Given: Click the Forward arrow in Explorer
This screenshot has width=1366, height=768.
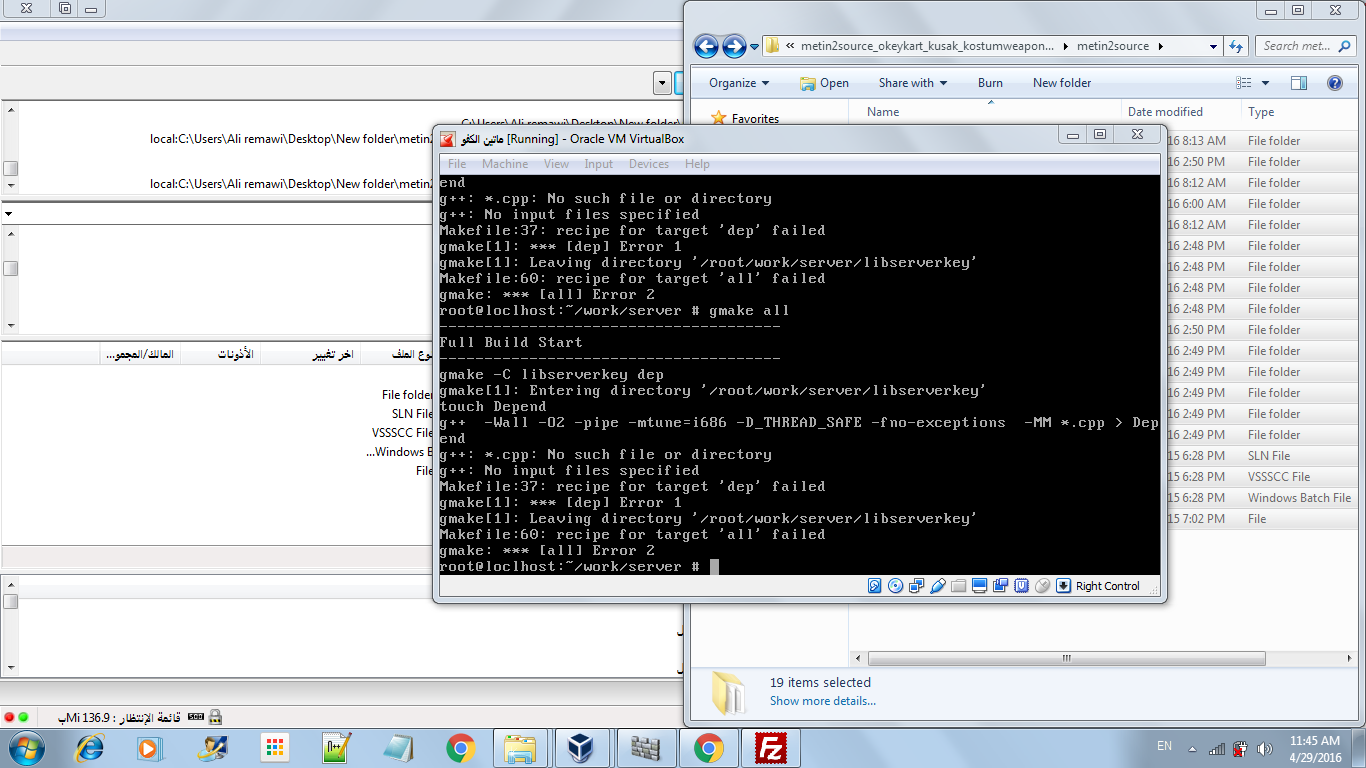Looking at the screenshot, I should tap(734, 46).
